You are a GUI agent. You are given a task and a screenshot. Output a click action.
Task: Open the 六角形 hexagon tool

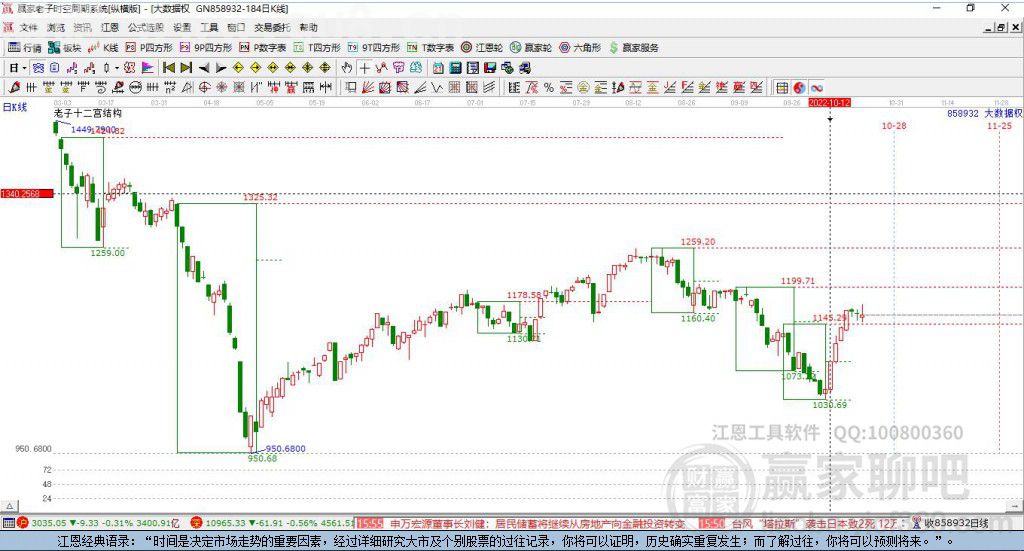click(580, 48)
